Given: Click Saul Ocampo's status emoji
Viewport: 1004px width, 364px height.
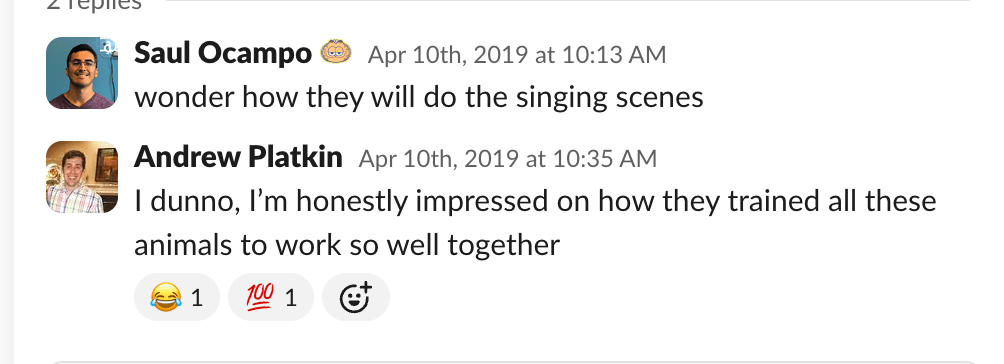Looking at the screenshot, I should pos(336,51).
